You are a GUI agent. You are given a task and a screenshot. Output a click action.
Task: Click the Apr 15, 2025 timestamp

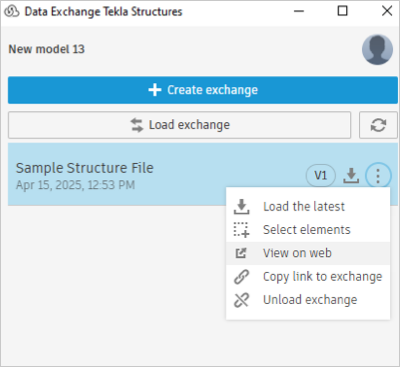[x=75, y=185]
